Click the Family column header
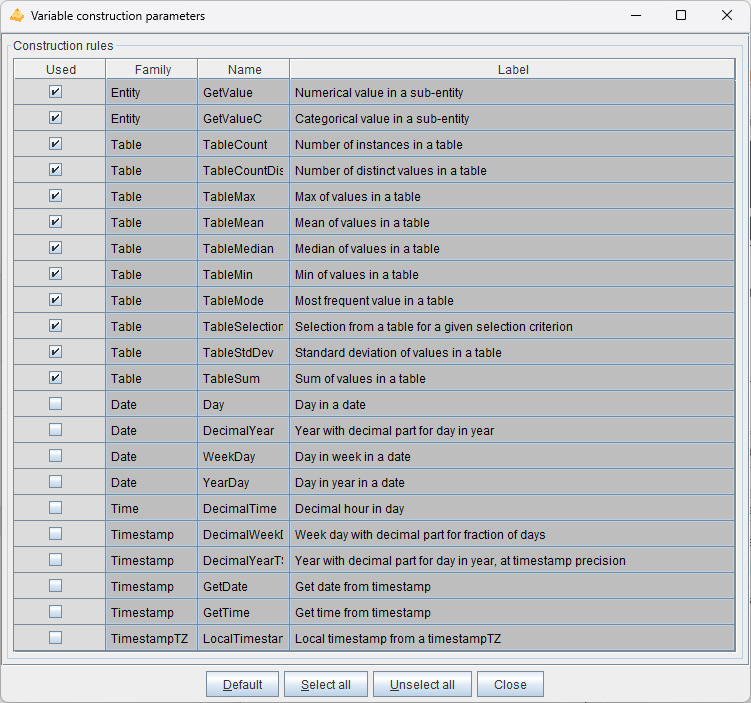The width and height of the screenshot is (751, 703). [x=152, y=69]
